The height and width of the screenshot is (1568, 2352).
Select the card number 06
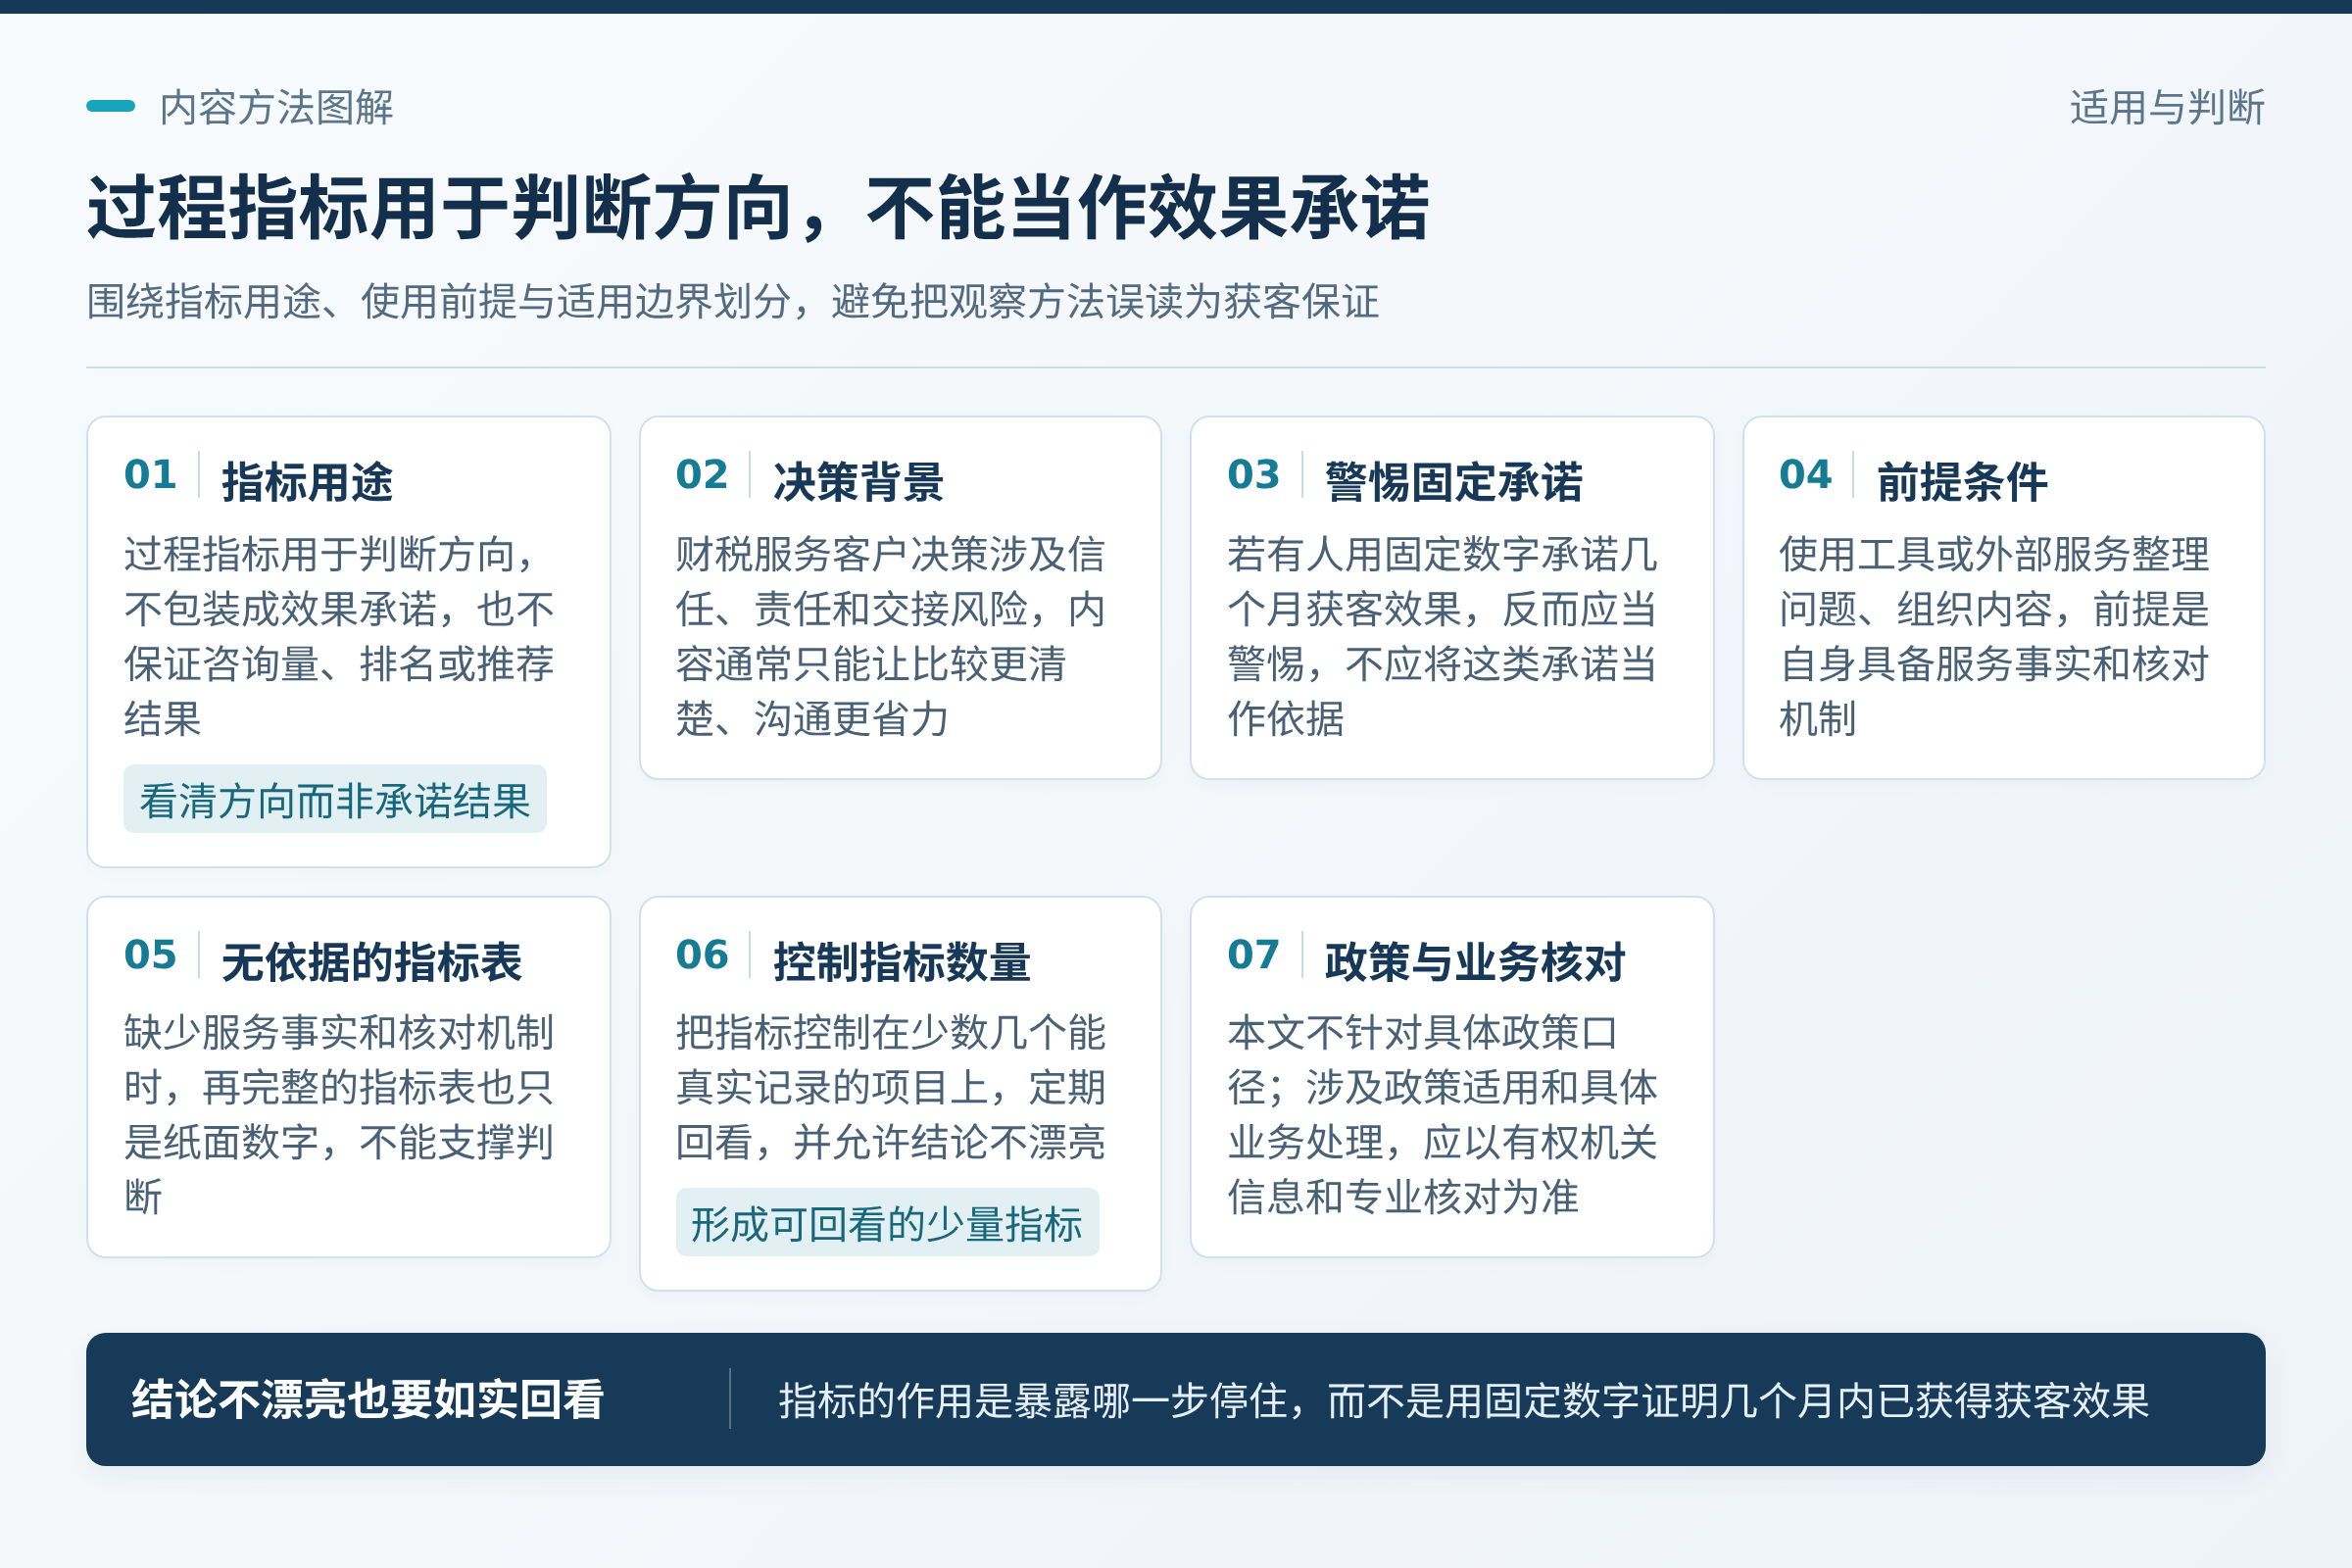[702, 954]
